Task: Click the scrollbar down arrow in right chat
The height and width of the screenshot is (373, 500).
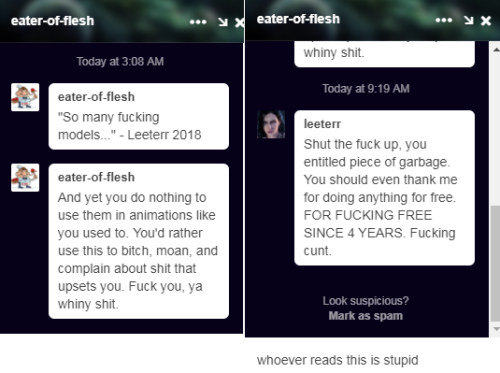Action: pyautogui.click(x=496, y=329)
